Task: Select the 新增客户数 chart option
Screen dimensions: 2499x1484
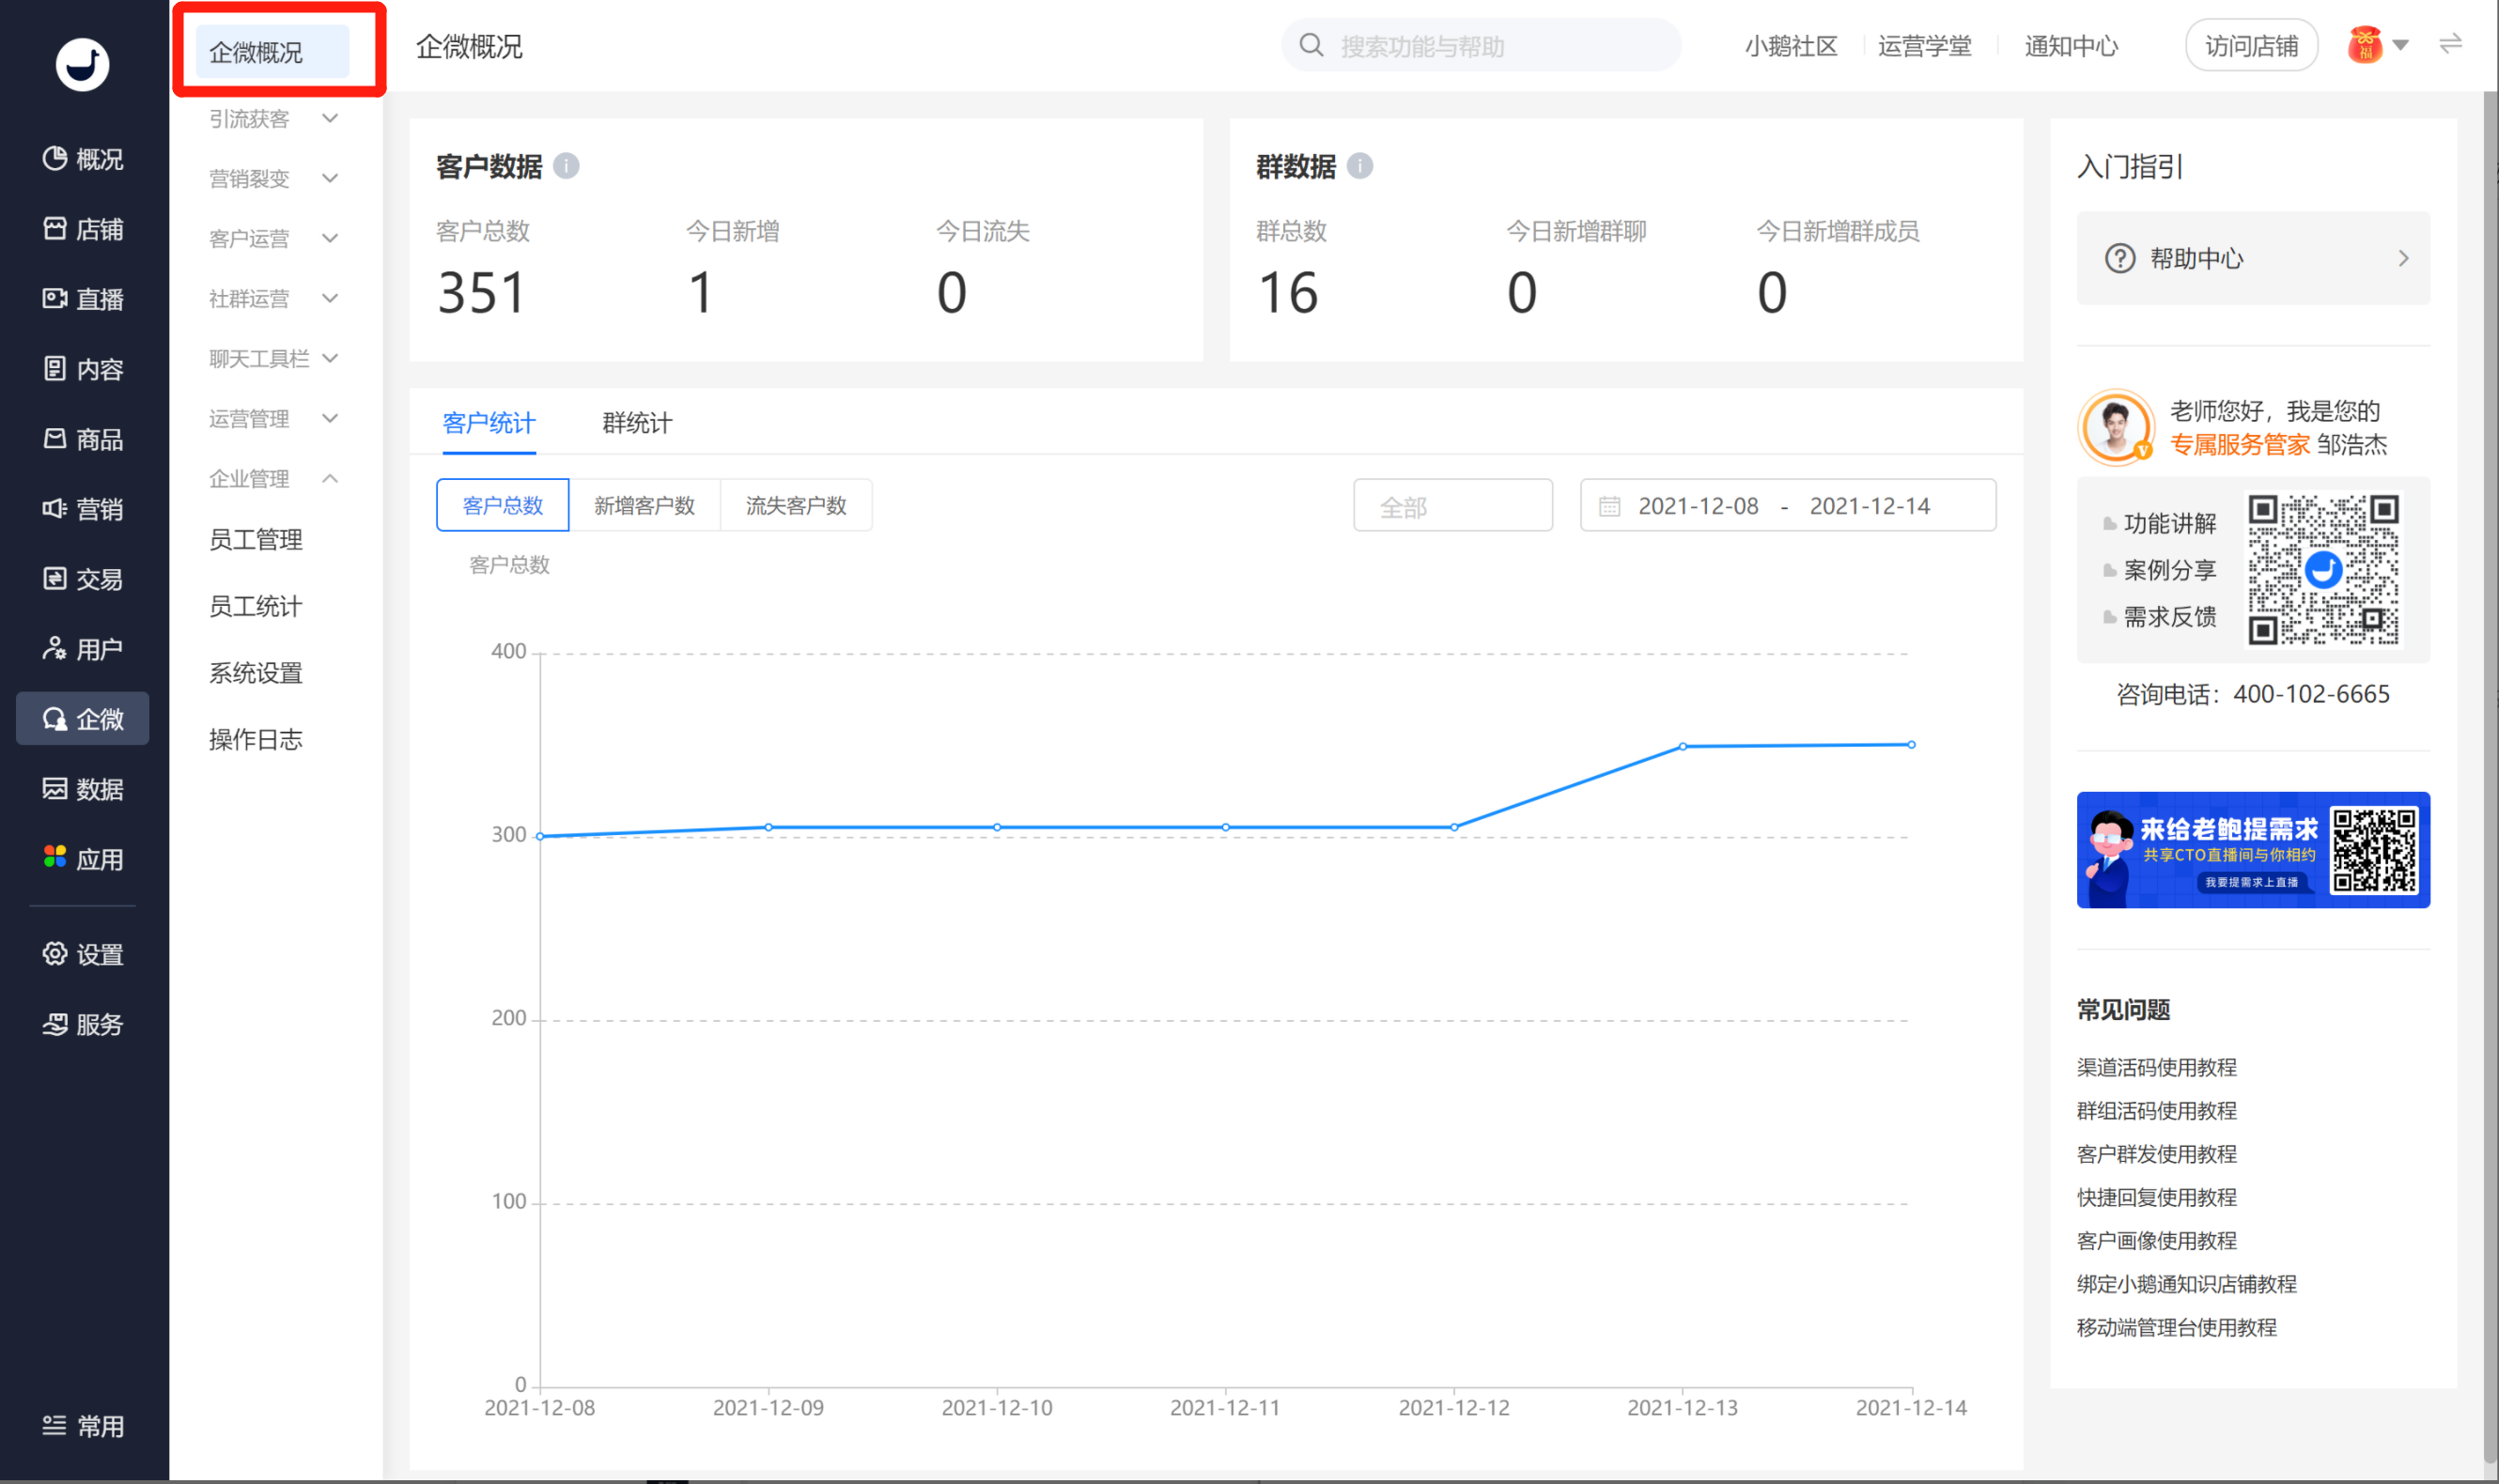Action: 644,505
